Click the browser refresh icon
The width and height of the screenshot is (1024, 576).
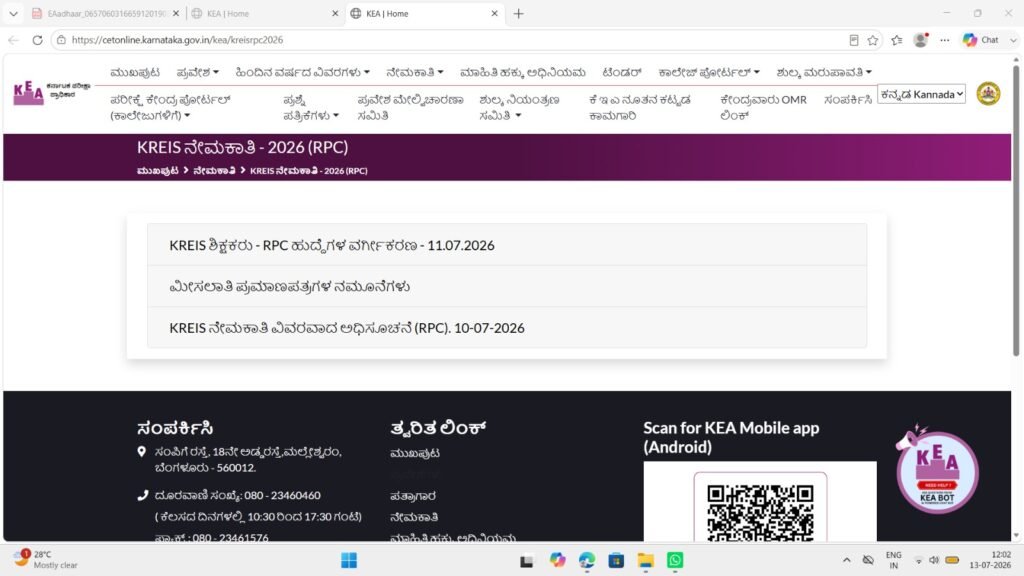pos(37,40)
